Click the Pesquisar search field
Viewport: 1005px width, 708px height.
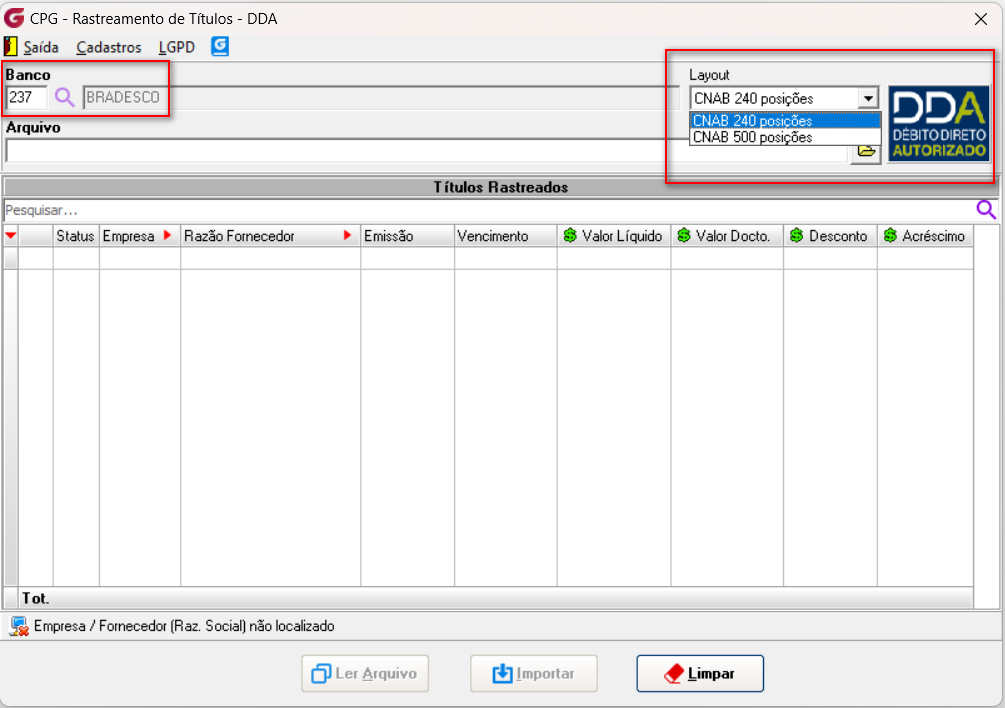pyautogui.click(x=487, y=210)
